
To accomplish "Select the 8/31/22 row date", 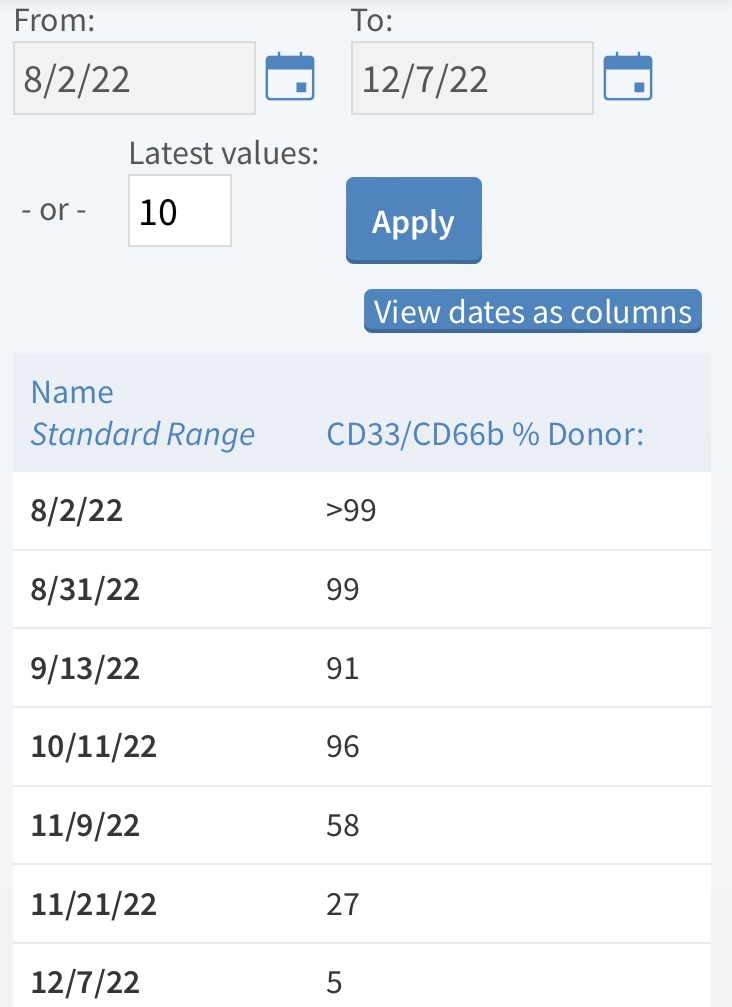I will coord(85,589).
